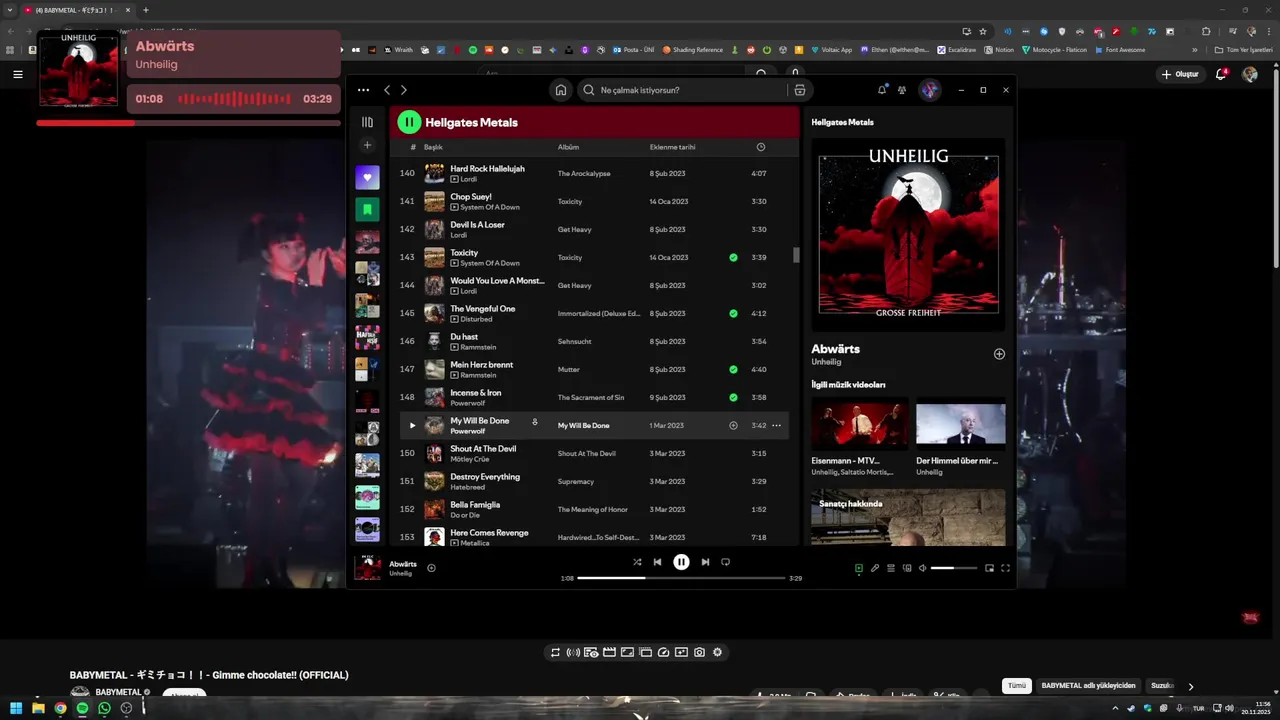Viewport: 1280px width, 720px height.
Task: Open the green bookmark Episodes item
Action: tap(367, 209)
